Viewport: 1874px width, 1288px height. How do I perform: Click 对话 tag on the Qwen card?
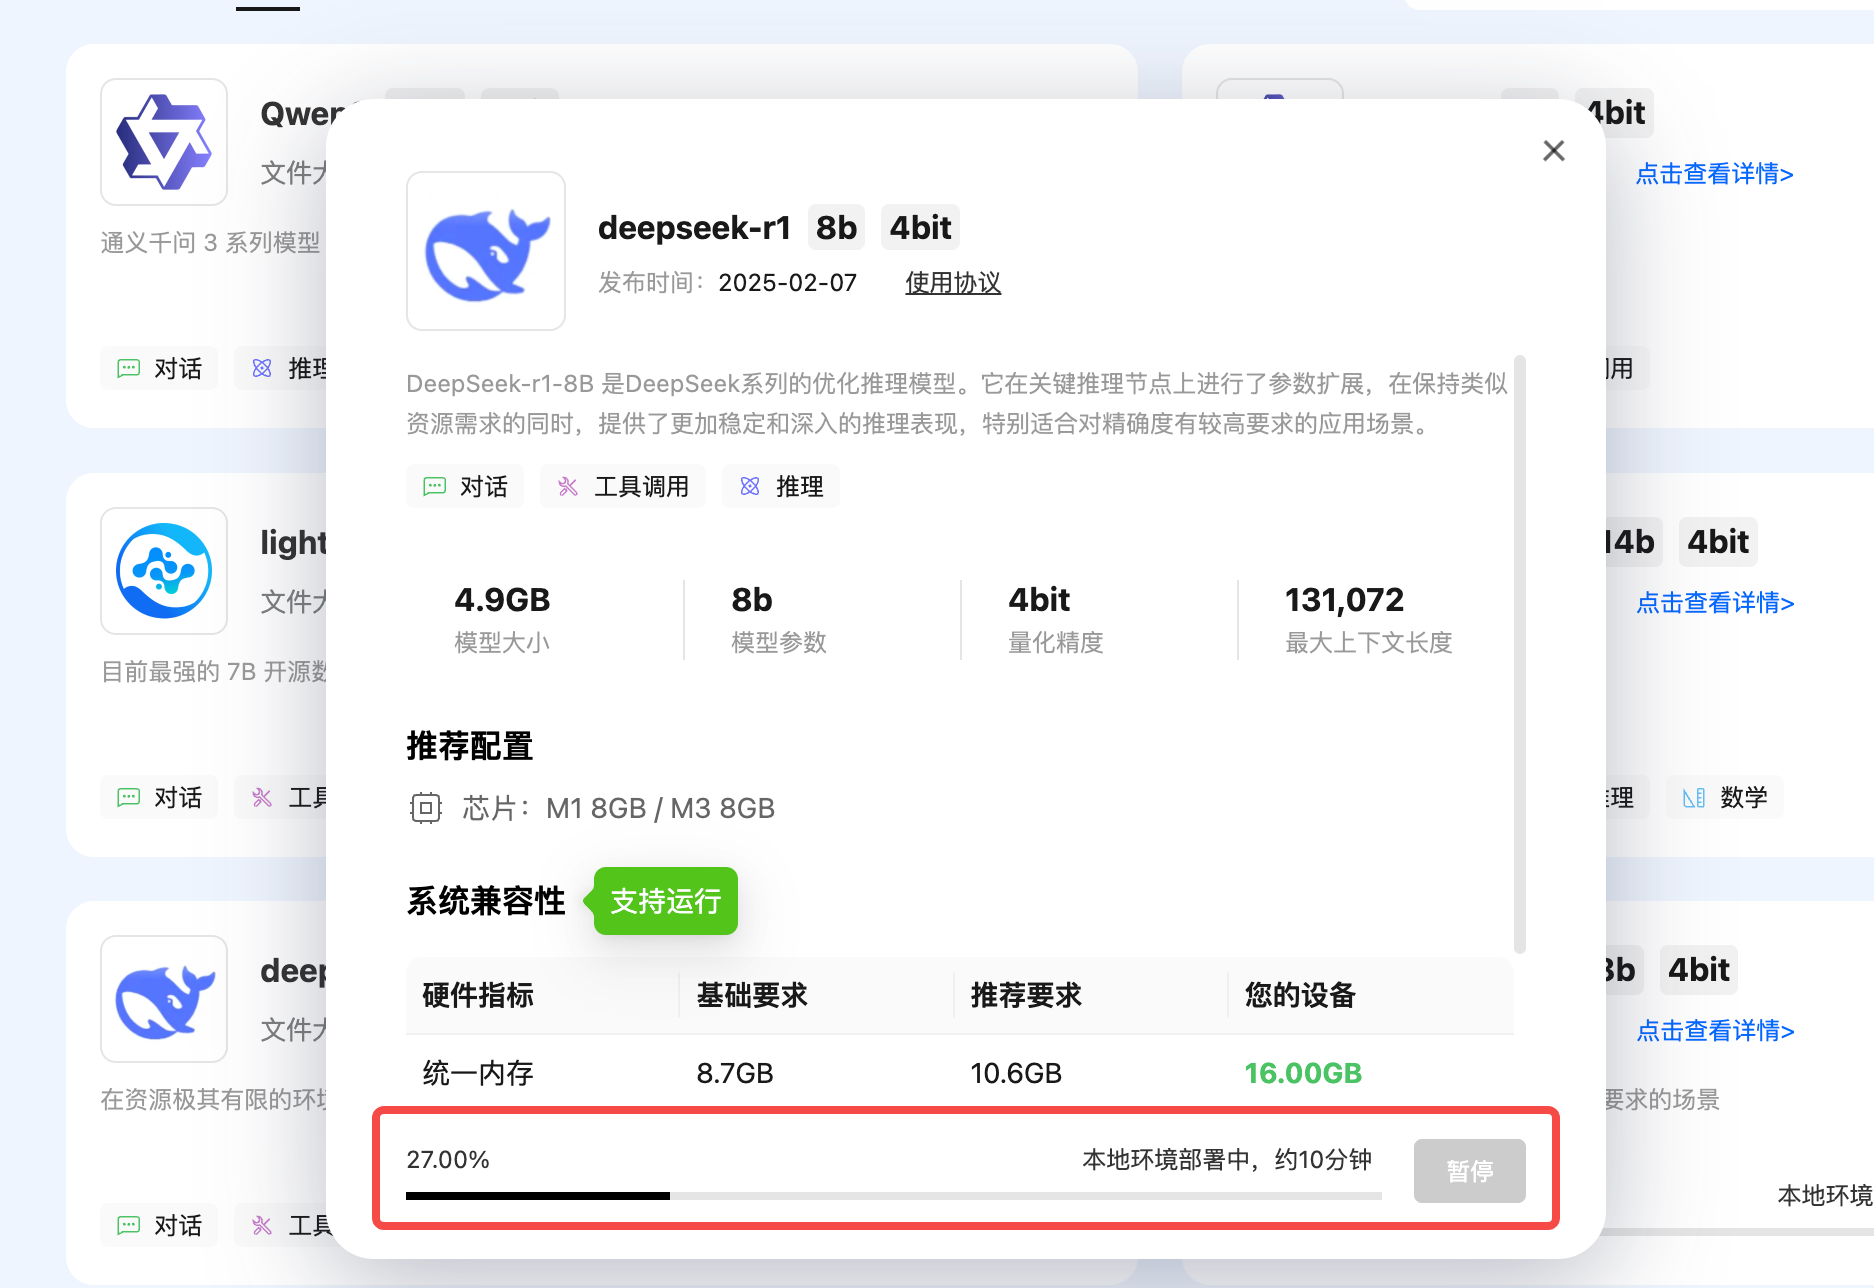click(x=159, y=368)
